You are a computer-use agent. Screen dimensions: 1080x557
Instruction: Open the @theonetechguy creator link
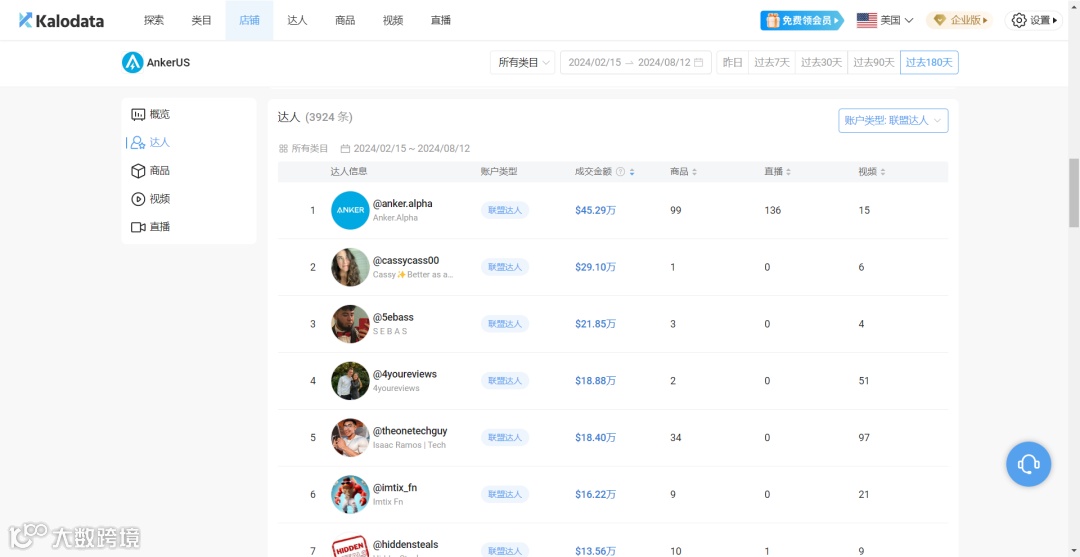coord(410,431)
